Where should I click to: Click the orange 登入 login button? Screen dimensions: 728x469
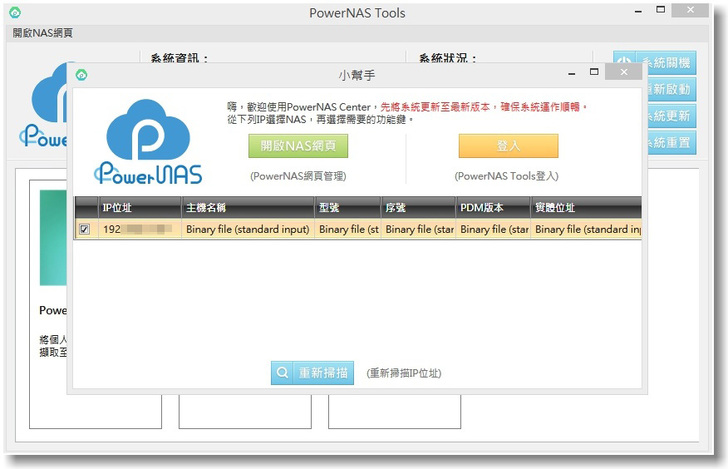pyautogui.click(x=508, y=146)
